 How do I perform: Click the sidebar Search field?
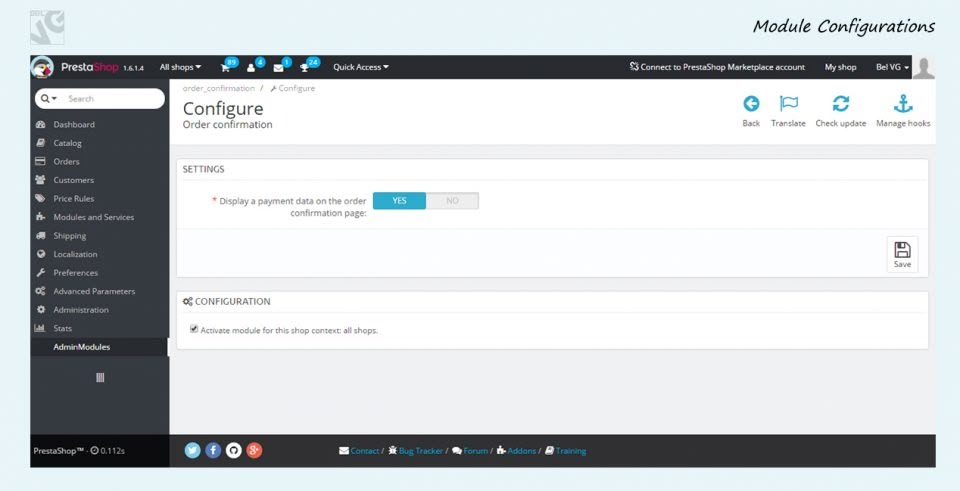click(x=110, y=98)
